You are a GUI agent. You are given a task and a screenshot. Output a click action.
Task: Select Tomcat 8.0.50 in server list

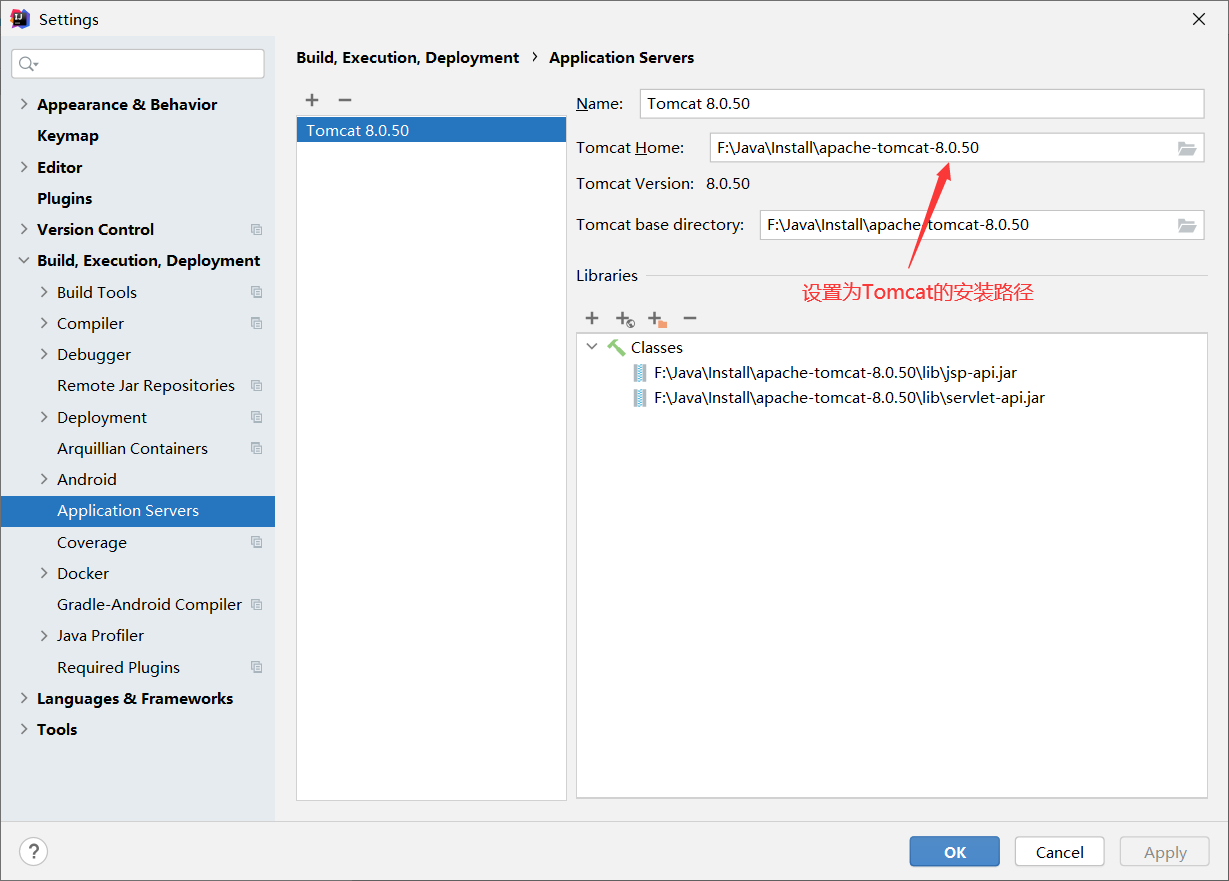[431, 130]
